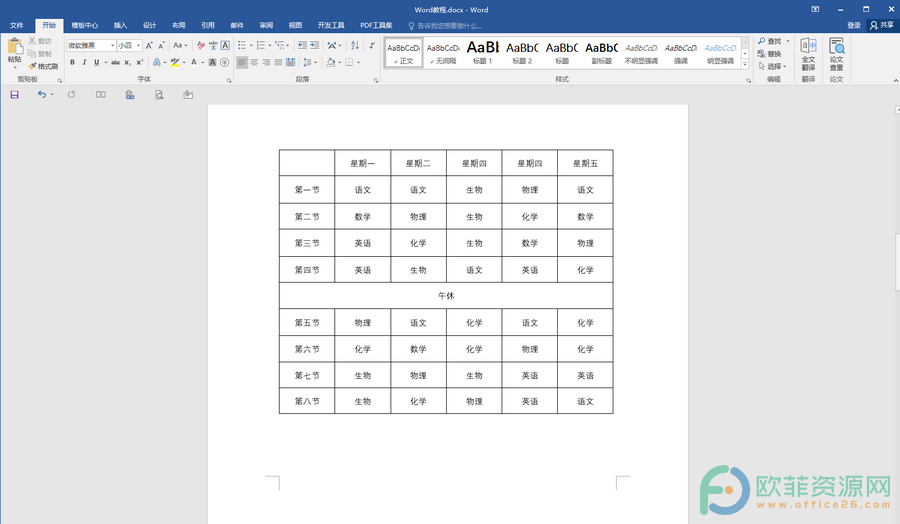Viewport: 900px width, 524px height.
Task: Click the Undo arrow
Action: (x=41, y=95)
